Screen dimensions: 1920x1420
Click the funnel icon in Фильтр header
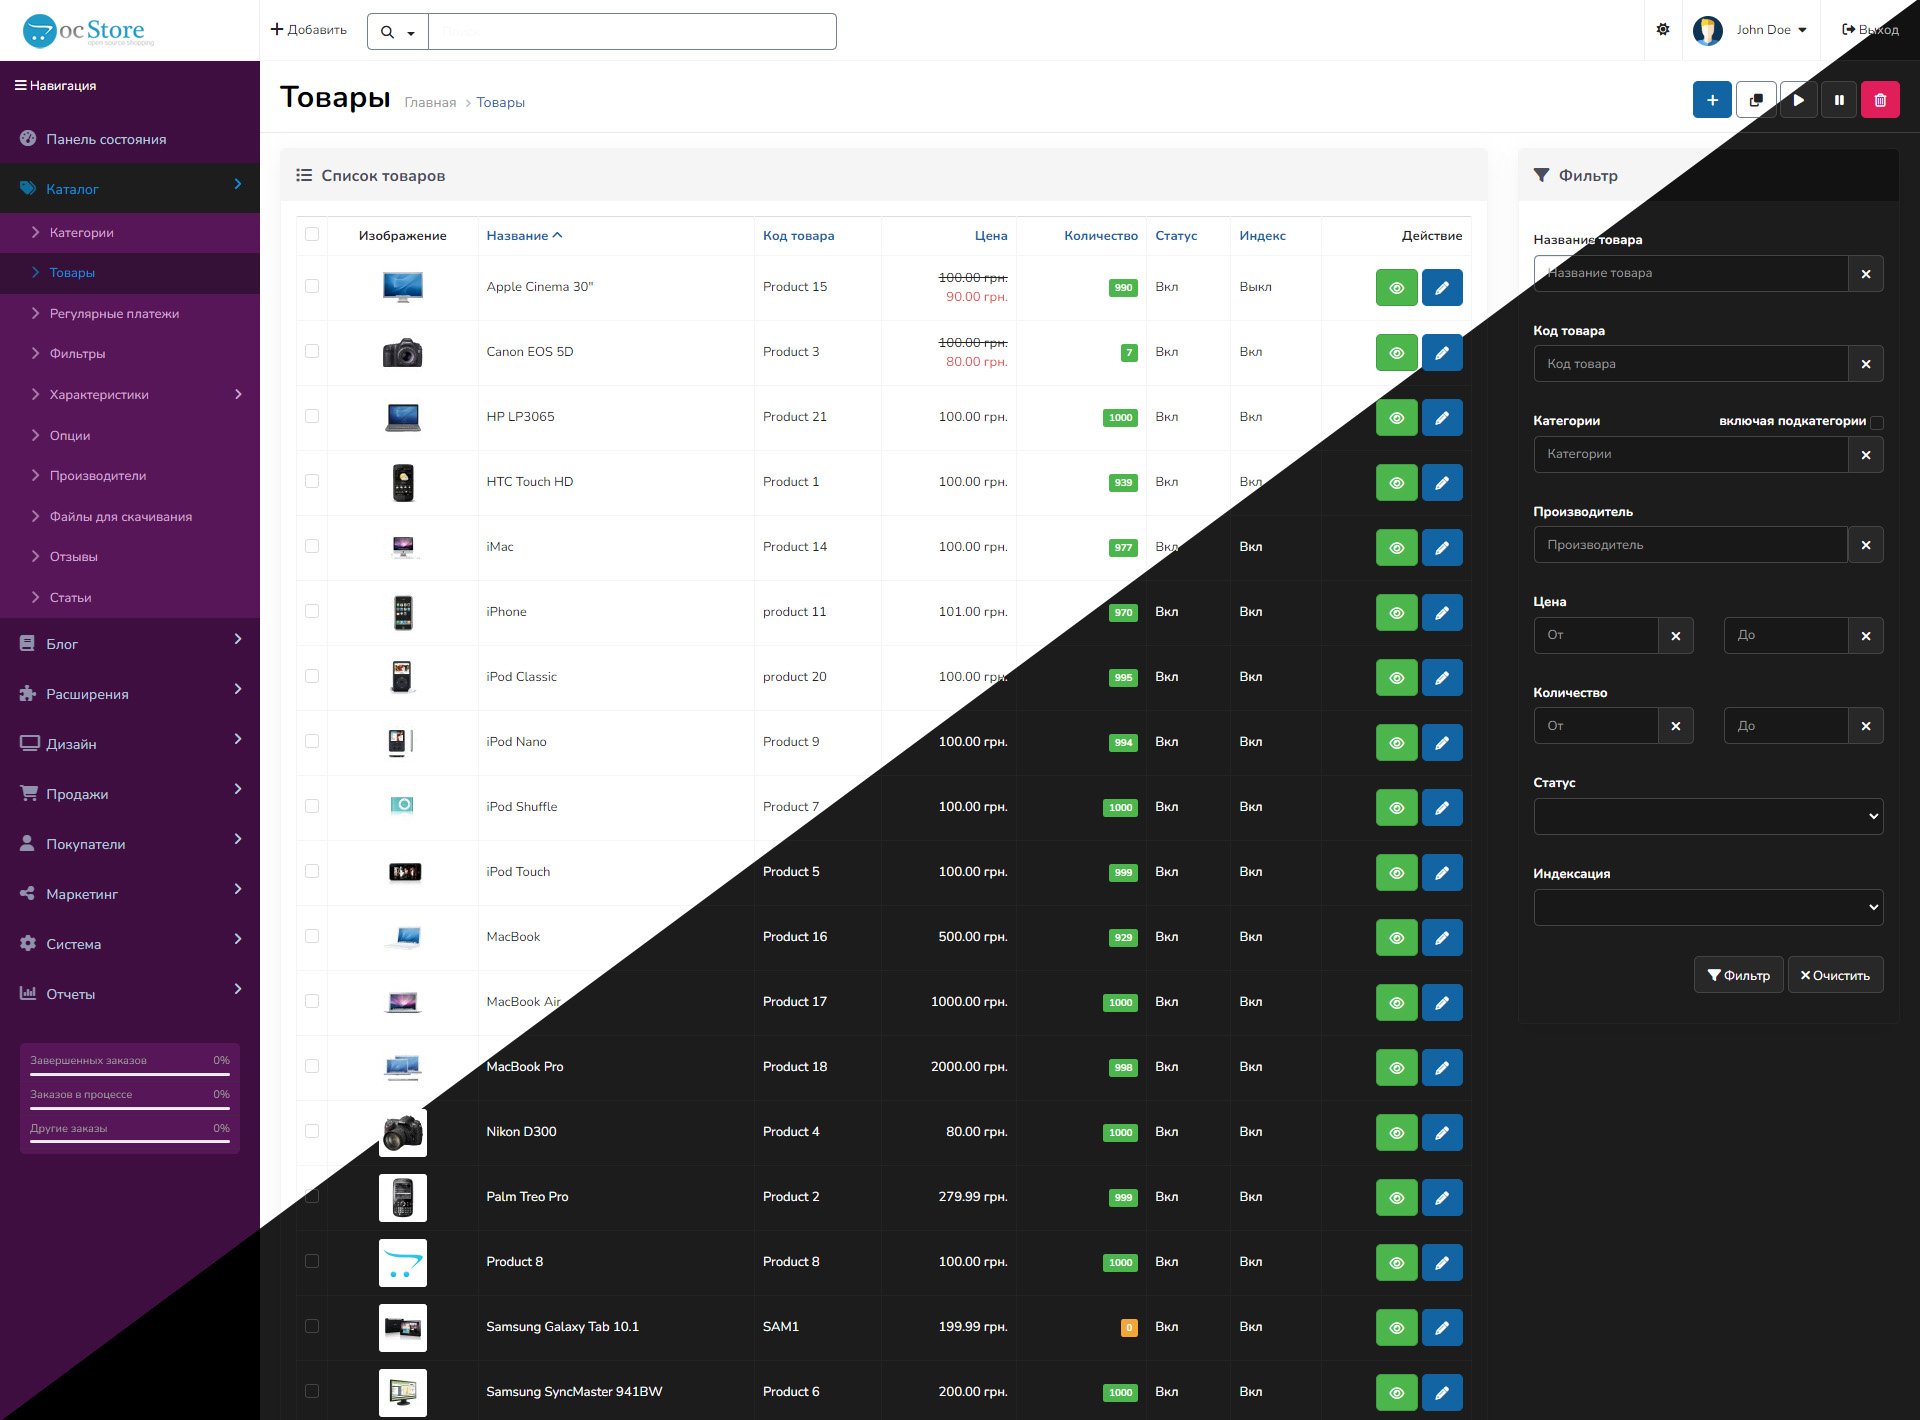click(1541, 175)
